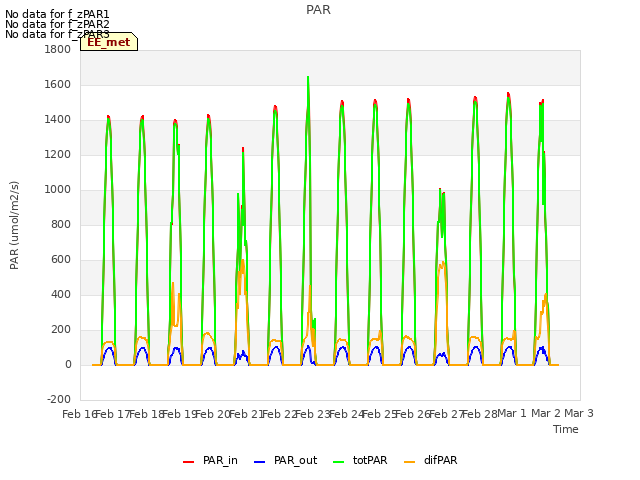Select the 1400 y-axis tick label

pyautogui.click(x=58, y=120)
